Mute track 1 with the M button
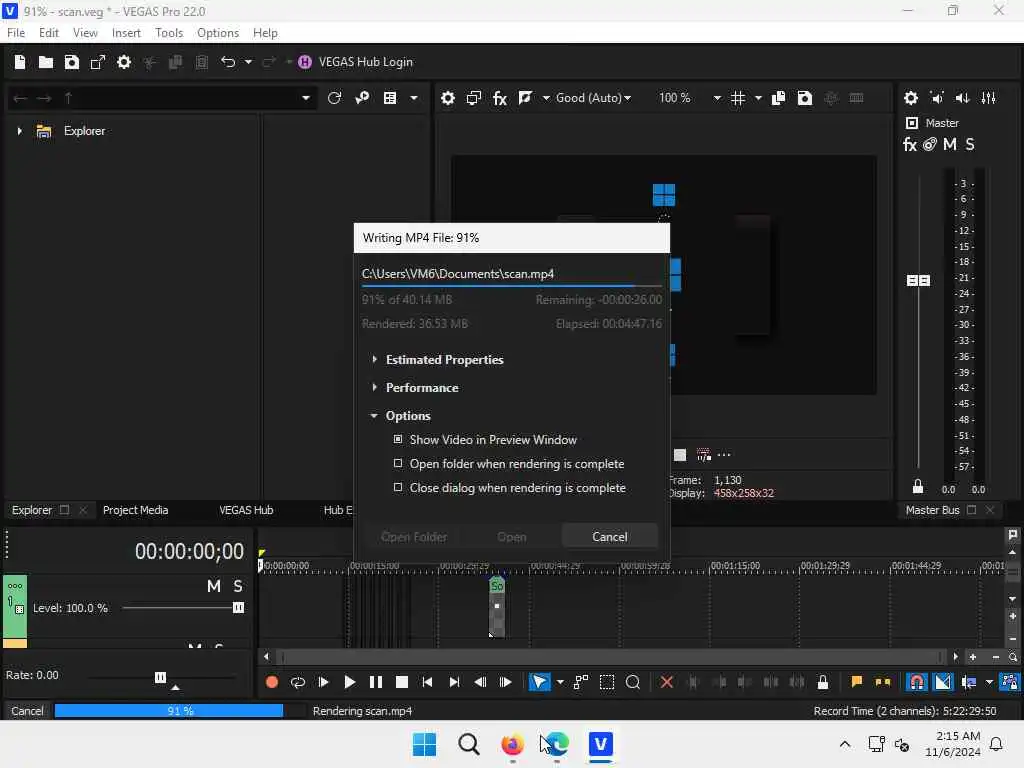 coord(214,586)
